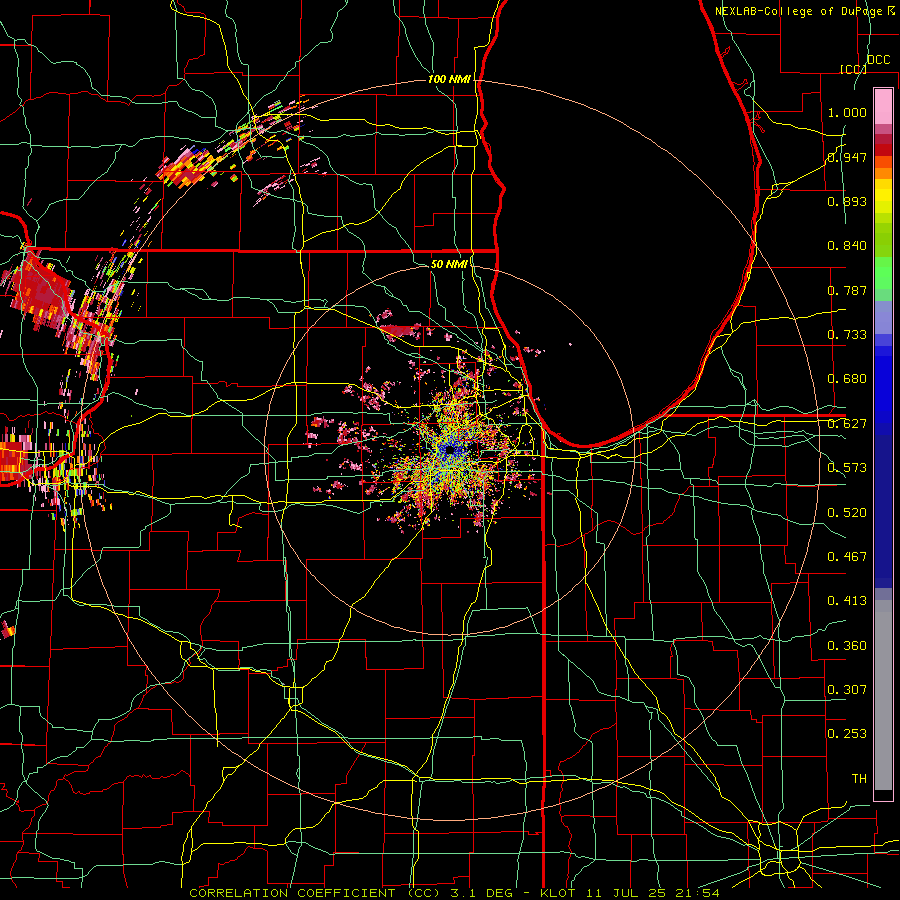Click the 100 NMI range ring label
The image size is (900, 900).
point(449,79)
